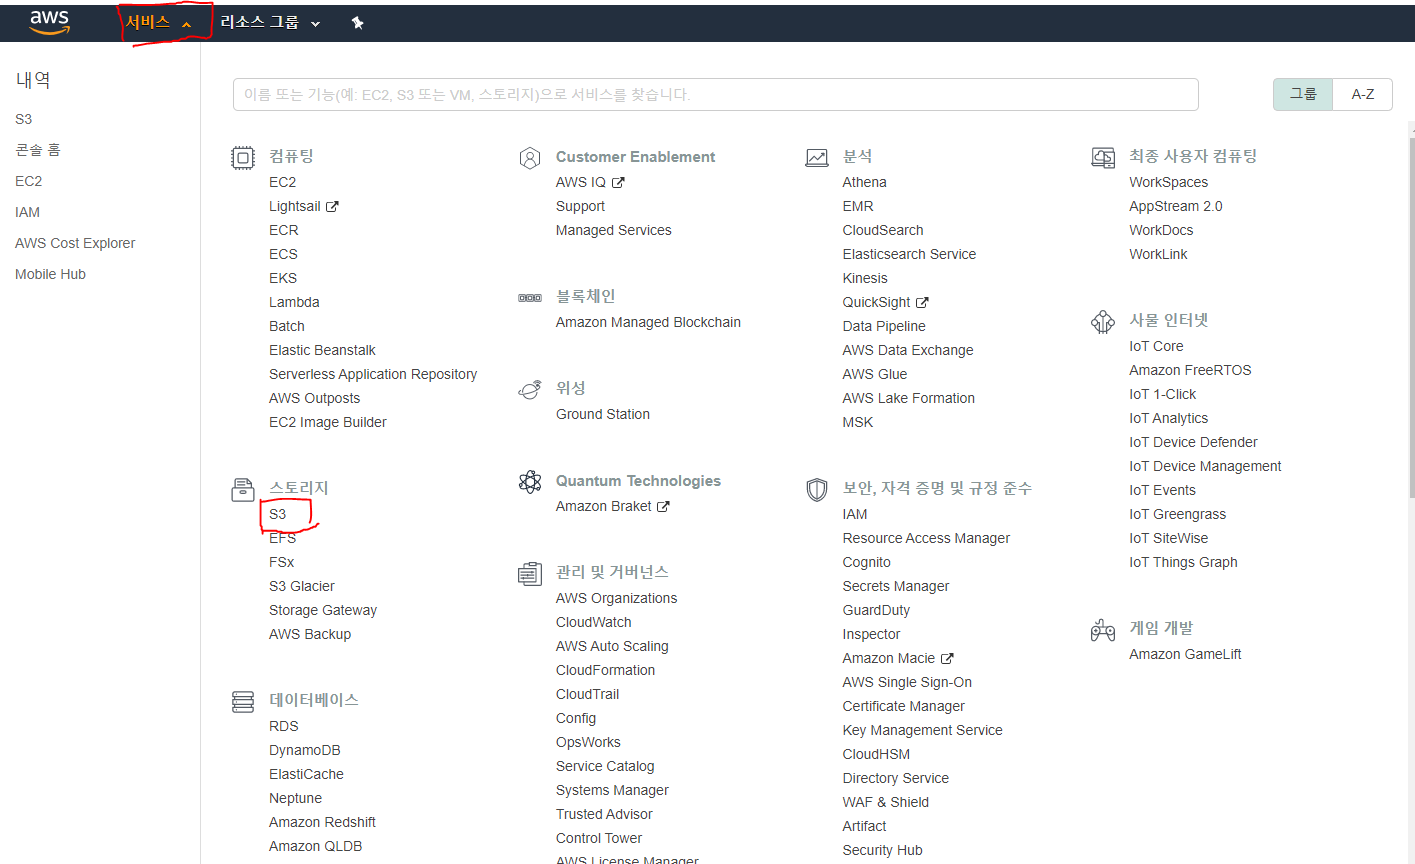Click the AWS logo

pos(49,22)
